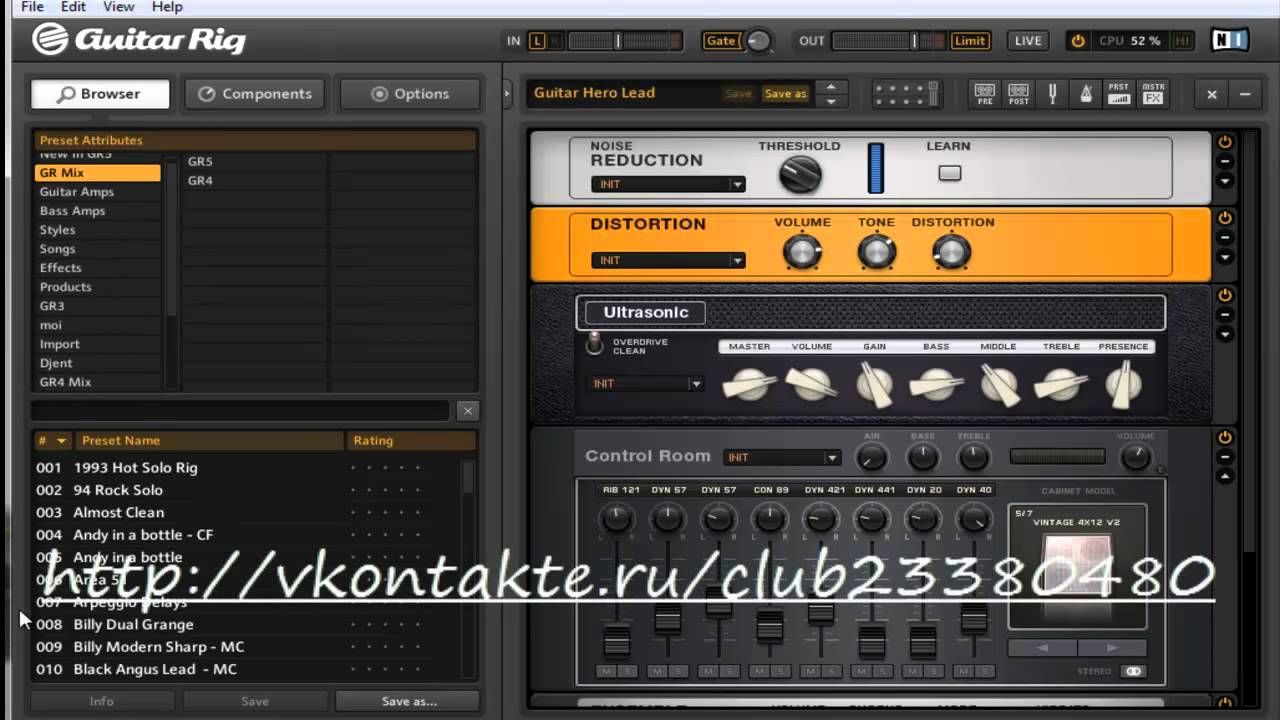The image size is (1280, 720).
Task: Open the Help menu
Action: click(x=167, y=7)
